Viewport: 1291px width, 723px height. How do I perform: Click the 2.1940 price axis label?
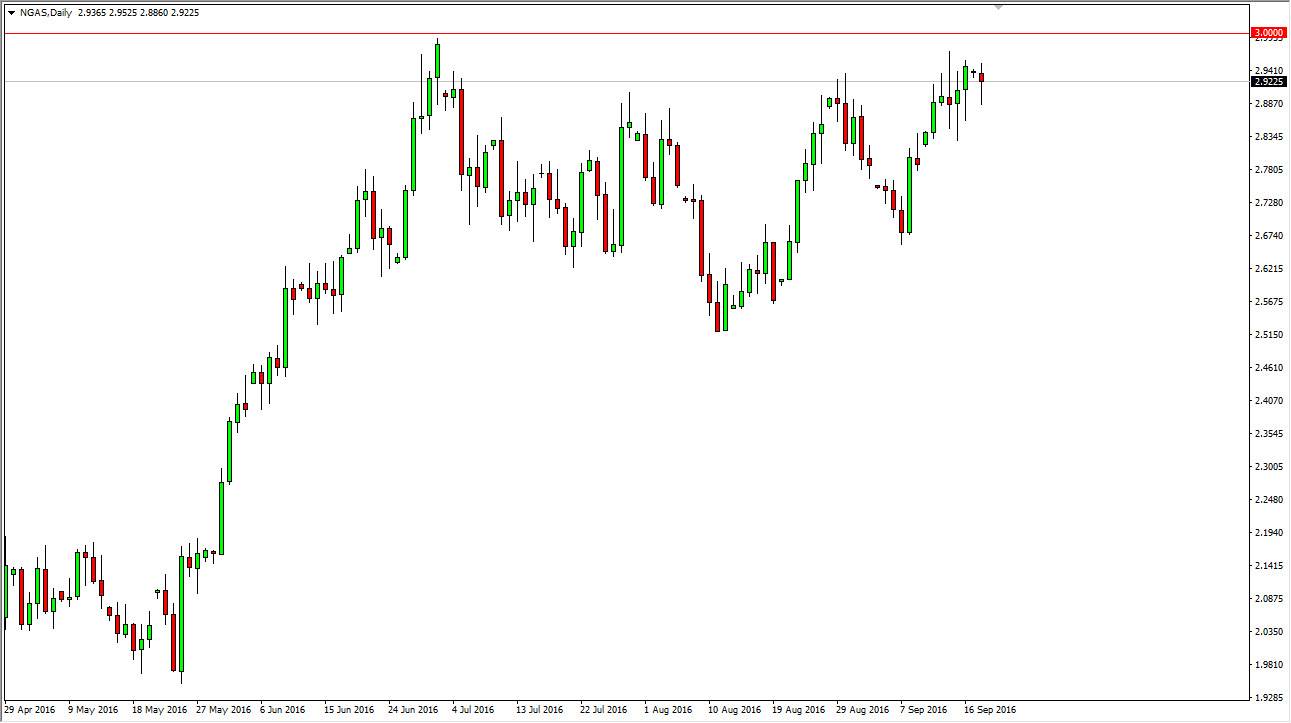[x=1268, y=532]
